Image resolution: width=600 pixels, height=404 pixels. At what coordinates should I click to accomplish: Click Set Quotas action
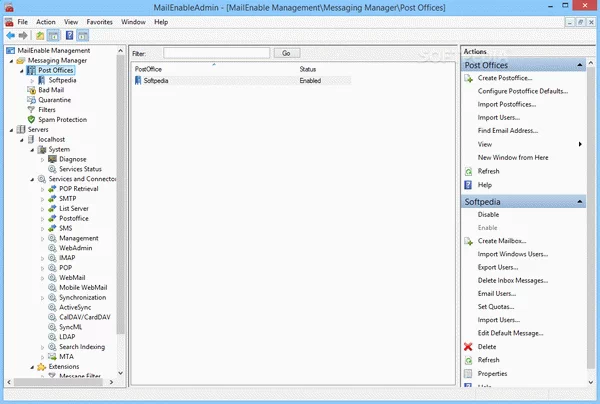coord(496,307)
